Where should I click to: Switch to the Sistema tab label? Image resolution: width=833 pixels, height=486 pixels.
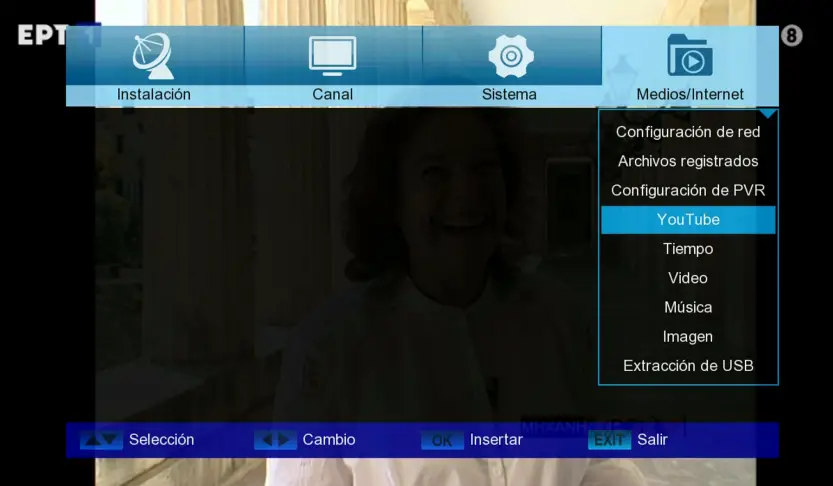click(x=509, y=94)
